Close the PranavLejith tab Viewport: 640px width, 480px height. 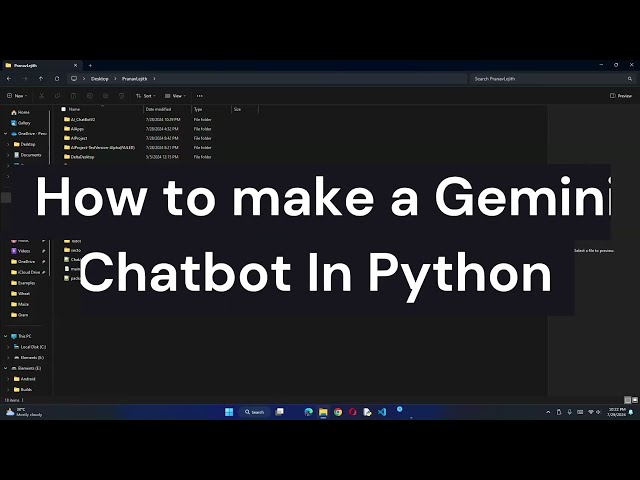[76, 65]
